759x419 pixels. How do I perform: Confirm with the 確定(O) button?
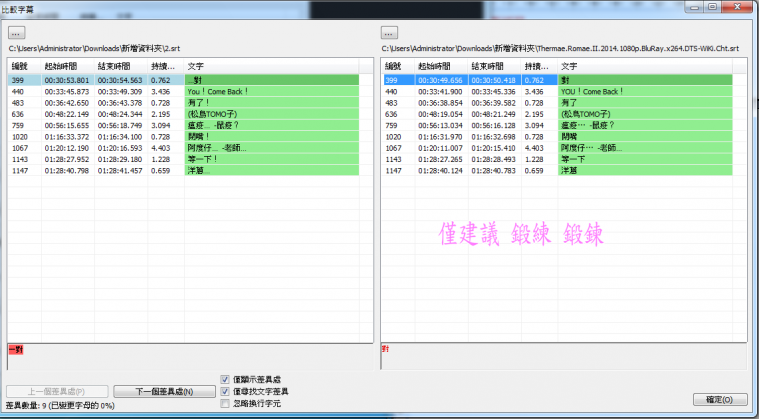tap(720, 399)
